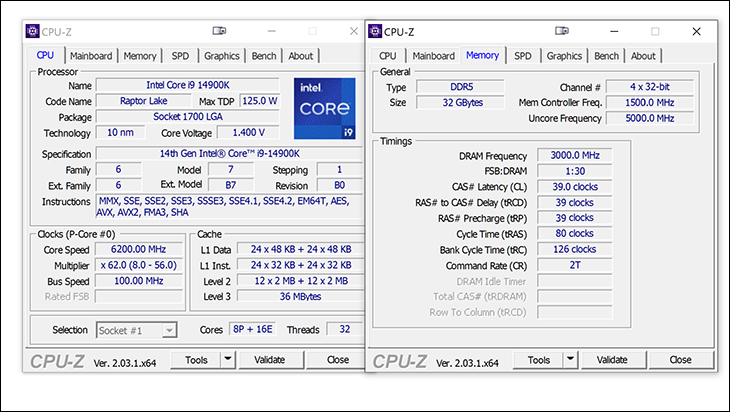Close right CPU-Z window with X
This screenshot has width=730, height=412.
[x=696, y=31]
